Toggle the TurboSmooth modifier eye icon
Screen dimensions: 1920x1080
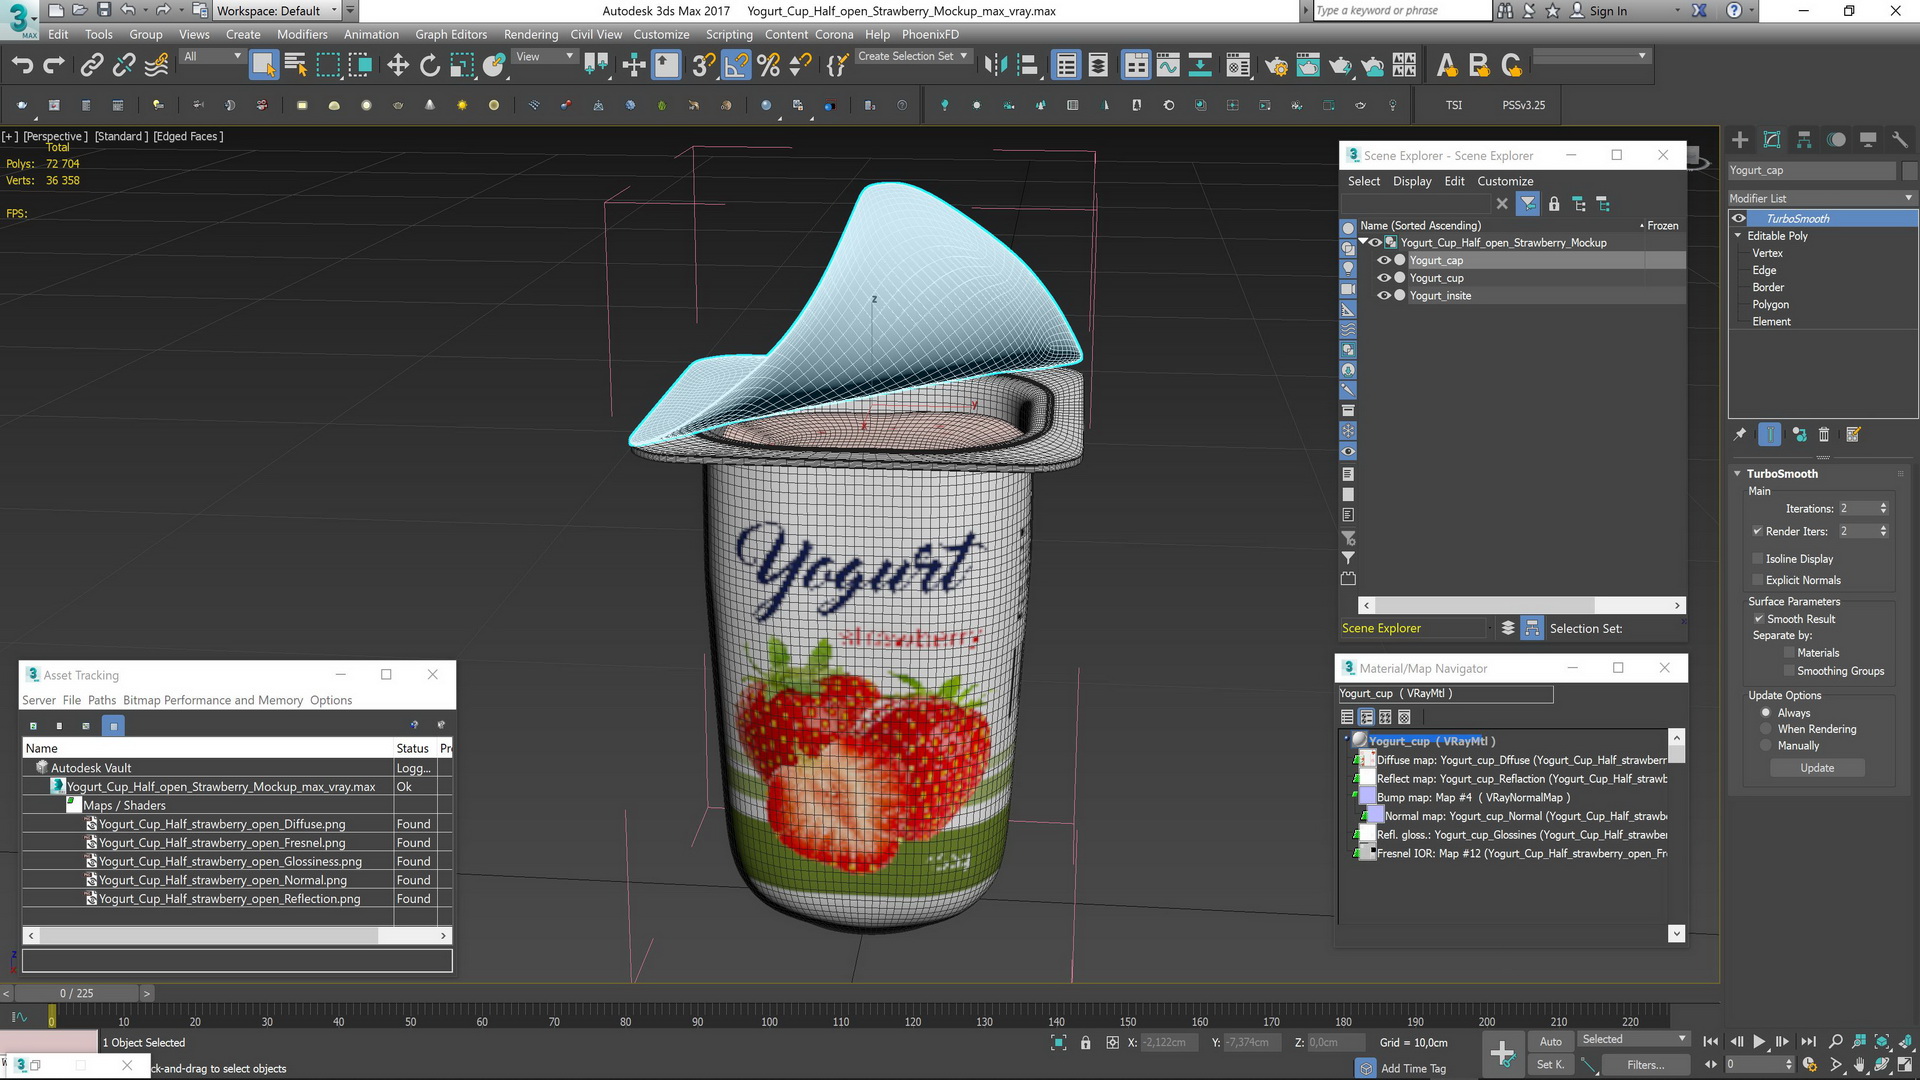click(x=1739, y=218)
